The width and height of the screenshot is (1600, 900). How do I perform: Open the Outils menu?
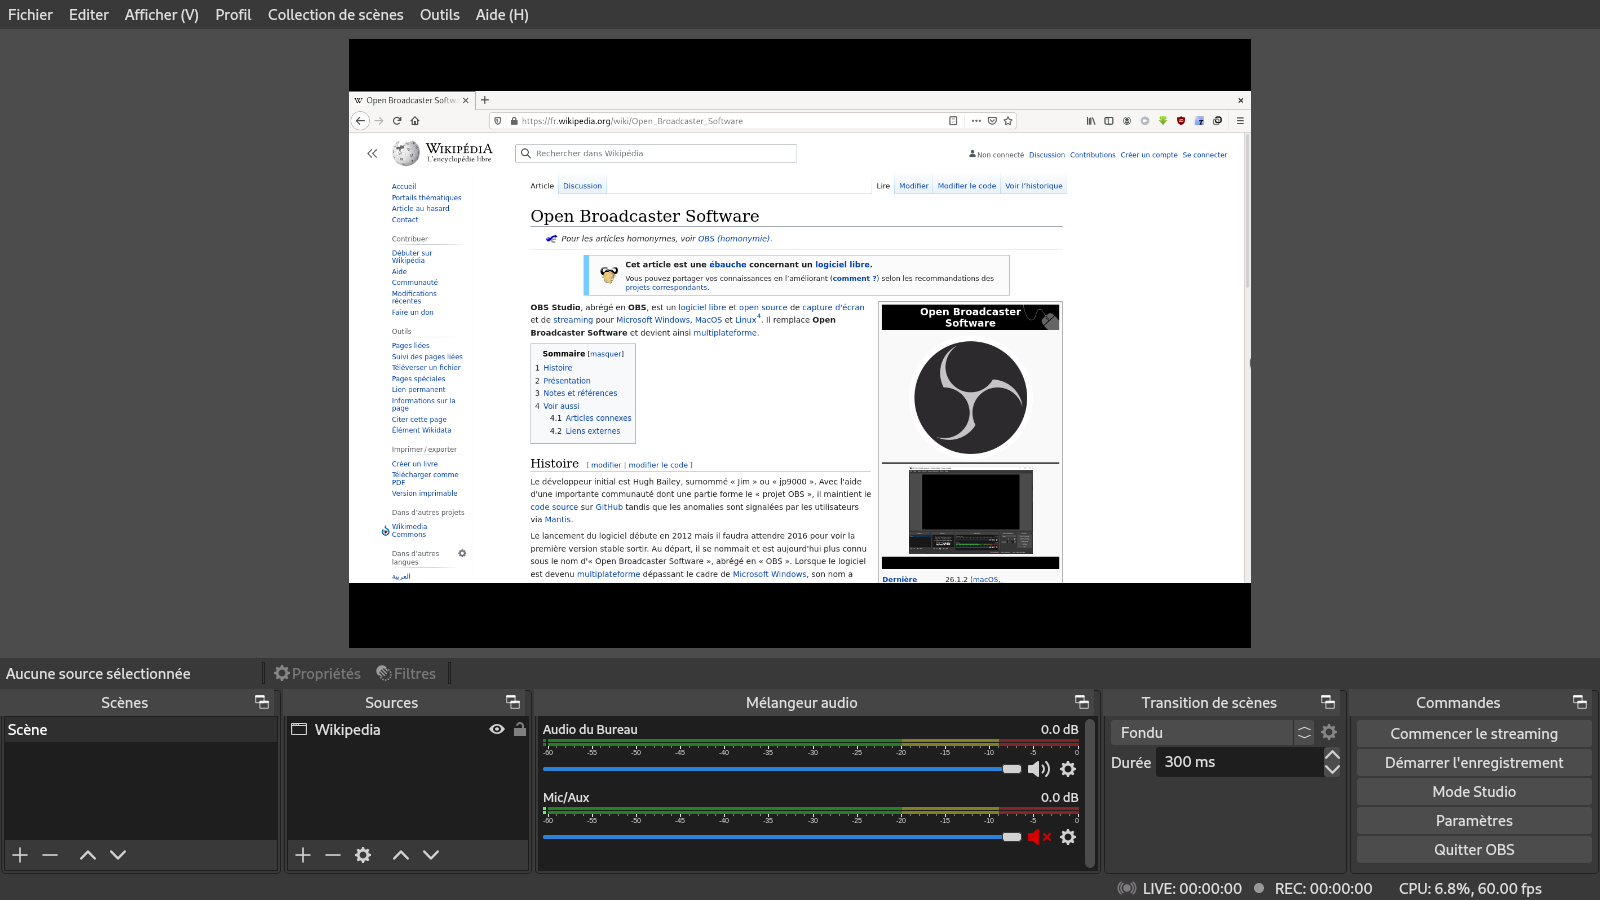pos(439,15)
